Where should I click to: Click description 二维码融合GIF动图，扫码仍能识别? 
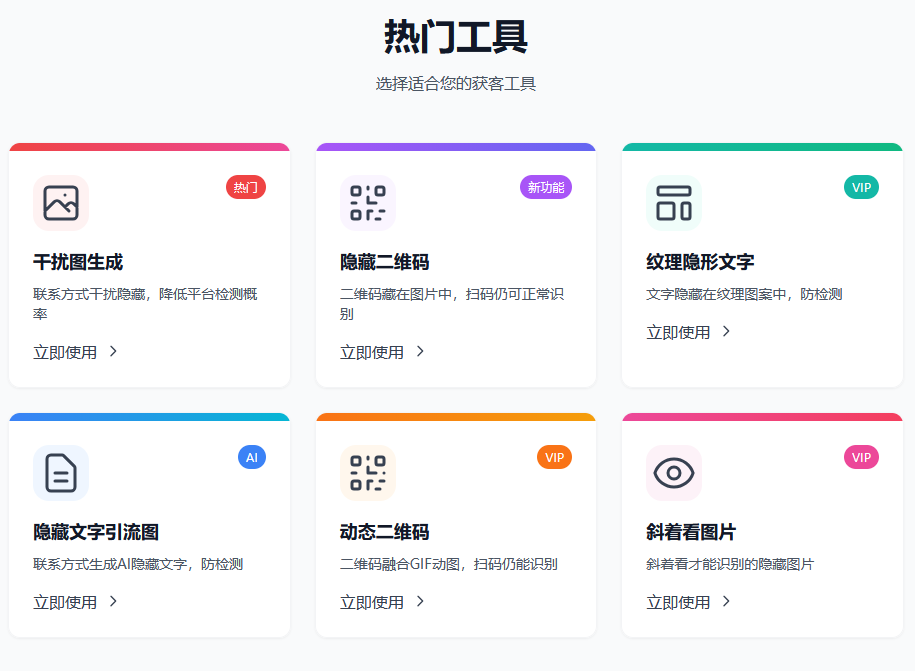[x=449, y=564]
